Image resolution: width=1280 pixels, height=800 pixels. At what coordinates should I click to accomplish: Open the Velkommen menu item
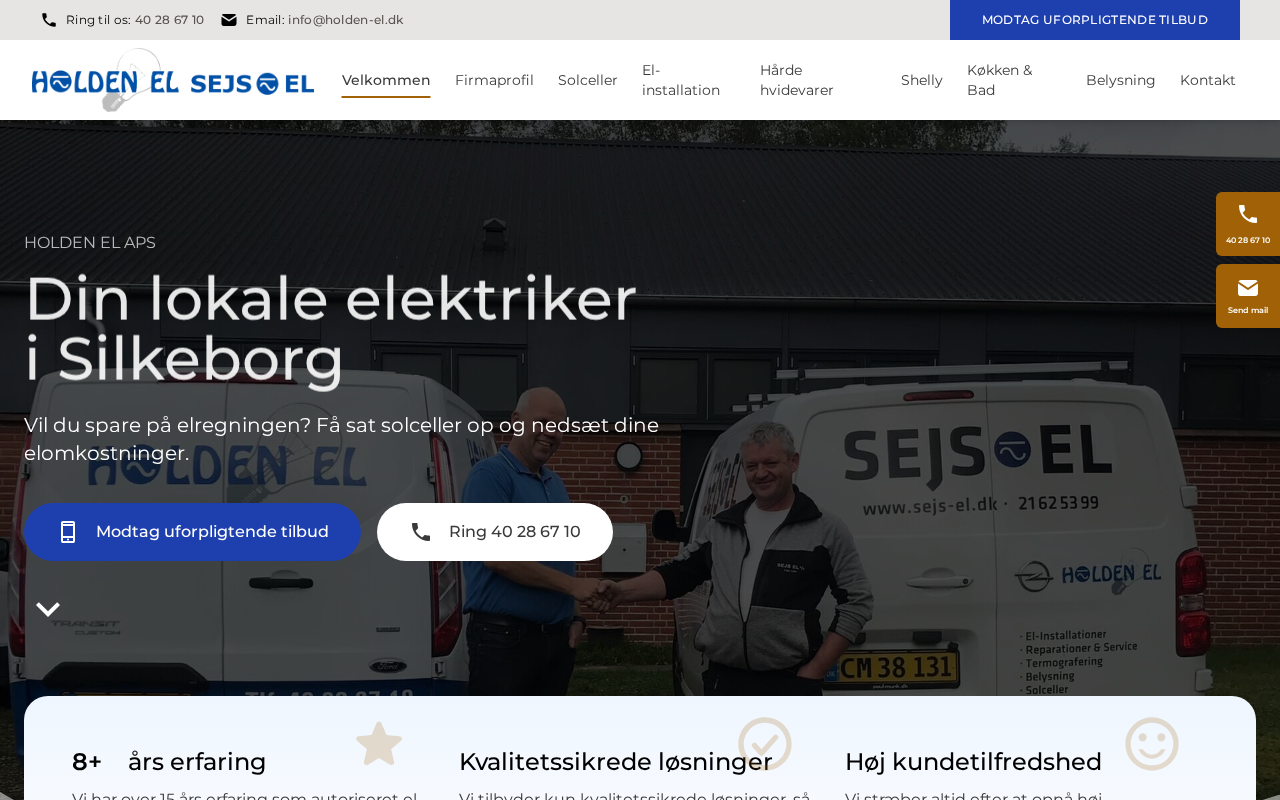pyautogui.click(x=386, y=80)
